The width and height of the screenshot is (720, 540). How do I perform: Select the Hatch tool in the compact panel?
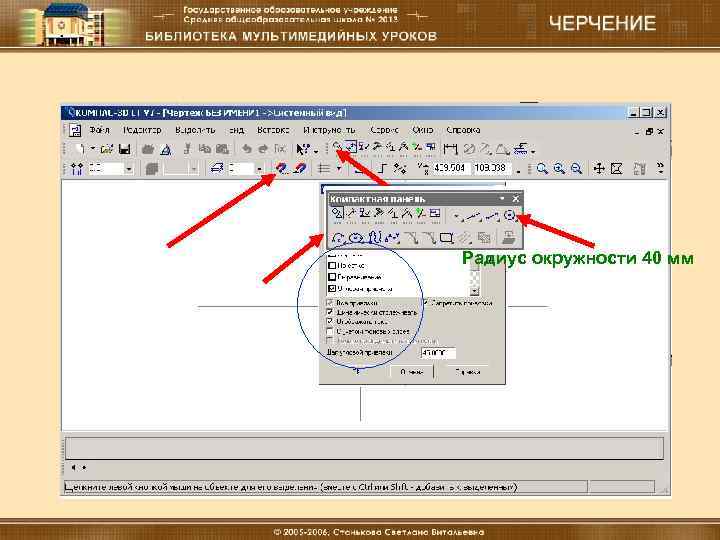coord(483,238)
